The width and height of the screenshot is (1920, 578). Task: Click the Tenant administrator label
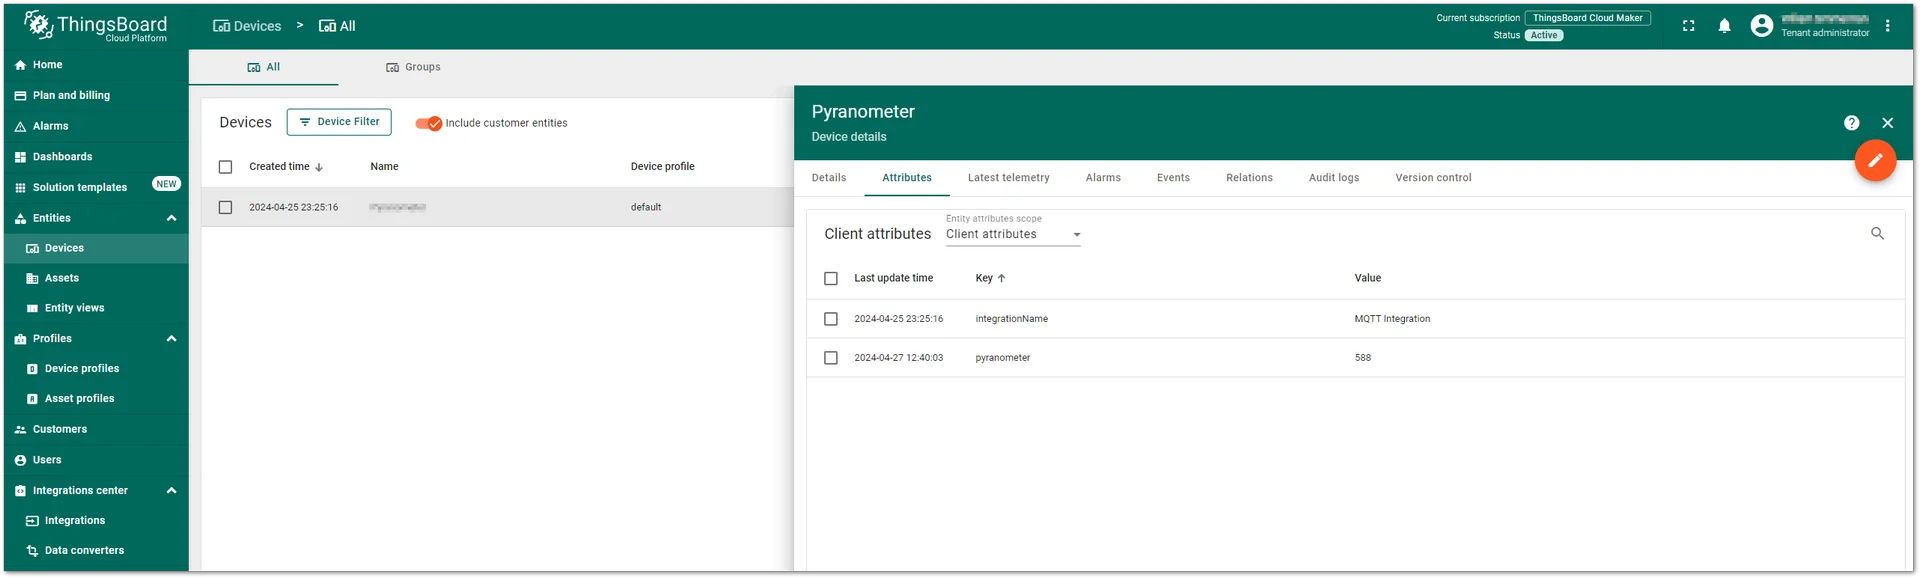[1824, 33]
